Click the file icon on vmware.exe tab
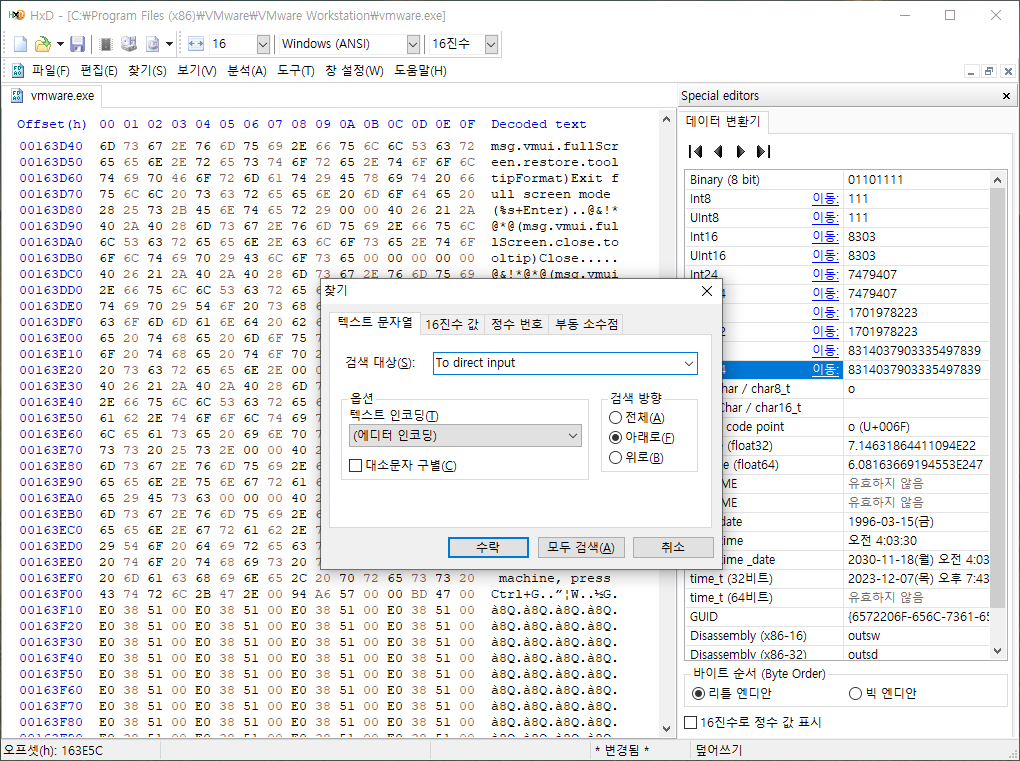Image resolution: width=1020 pixels, height=761 pixels. coord(18,96)
